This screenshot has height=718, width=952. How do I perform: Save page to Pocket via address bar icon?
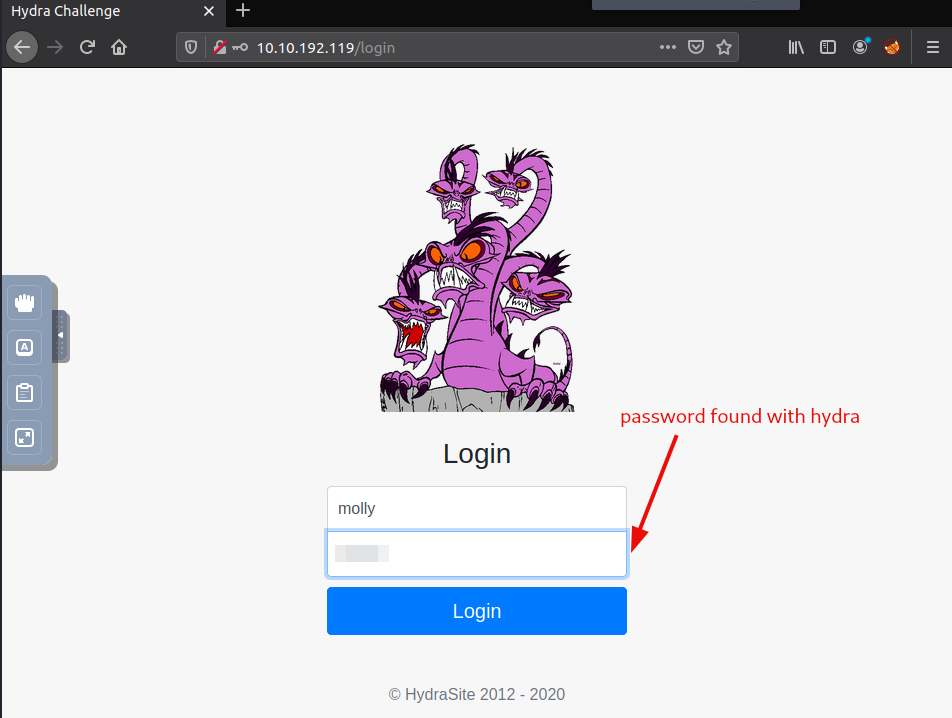(x=695, y=46)
